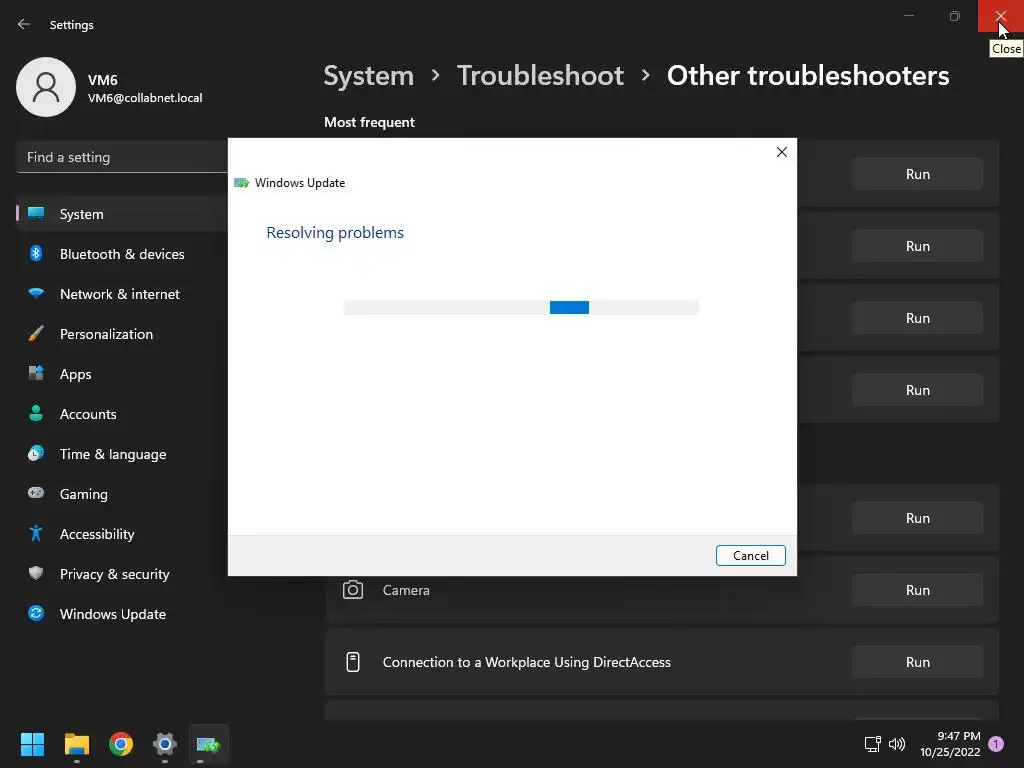Click the Camera troubleshooter icon
Viewport: 1024px width, 768px height.
pos(353,590)
